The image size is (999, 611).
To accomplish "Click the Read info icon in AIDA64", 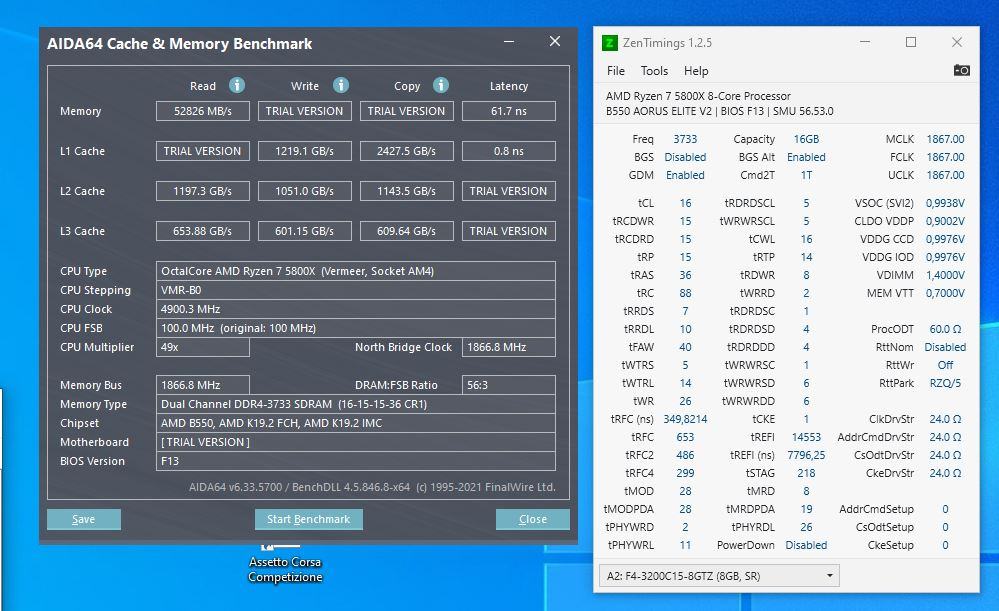I will (237, 85).
